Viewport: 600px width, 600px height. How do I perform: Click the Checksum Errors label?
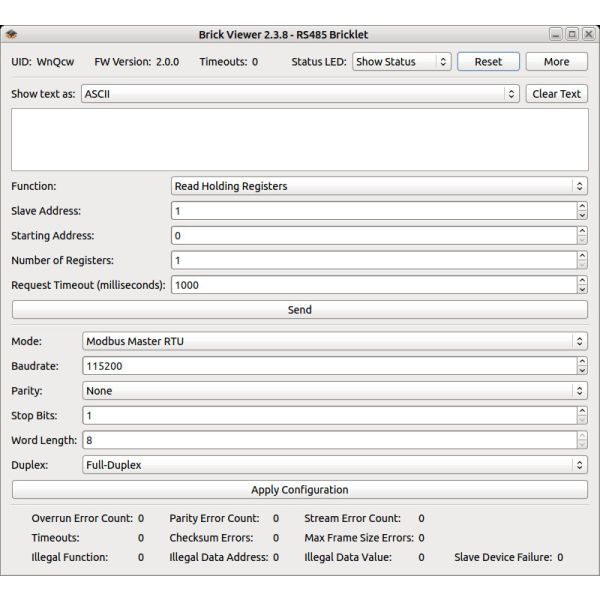point(211,538)
